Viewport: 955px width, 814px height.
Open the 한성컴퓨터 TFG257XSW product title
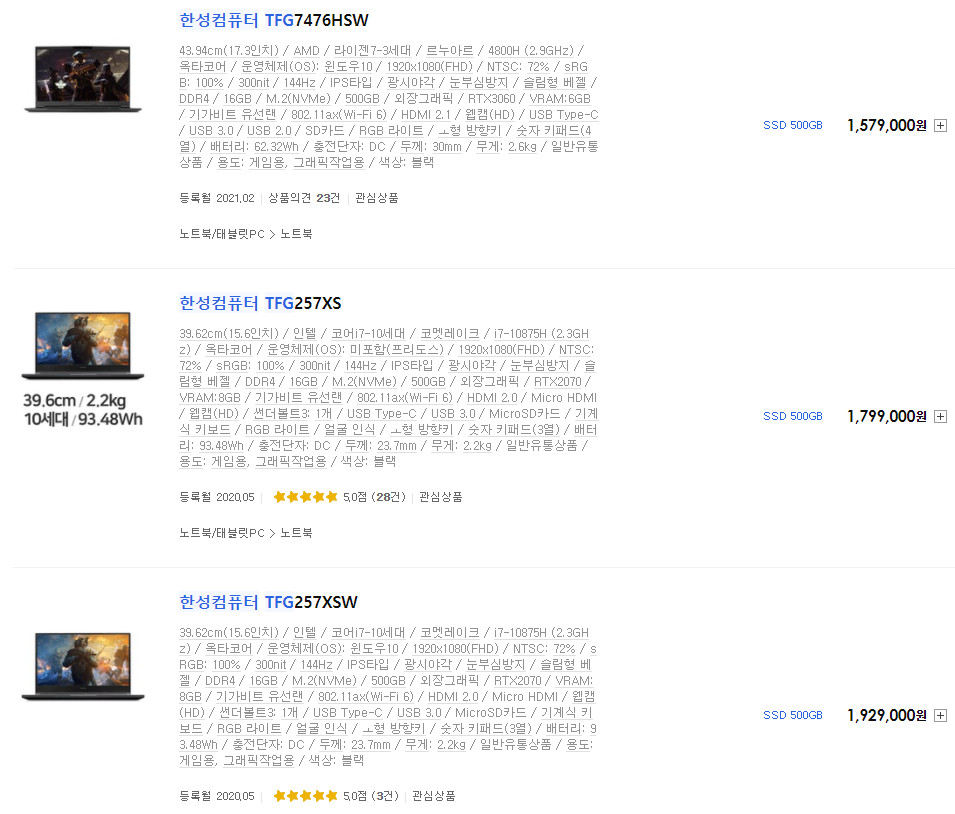pyautogui.click(x=268, y=602)
